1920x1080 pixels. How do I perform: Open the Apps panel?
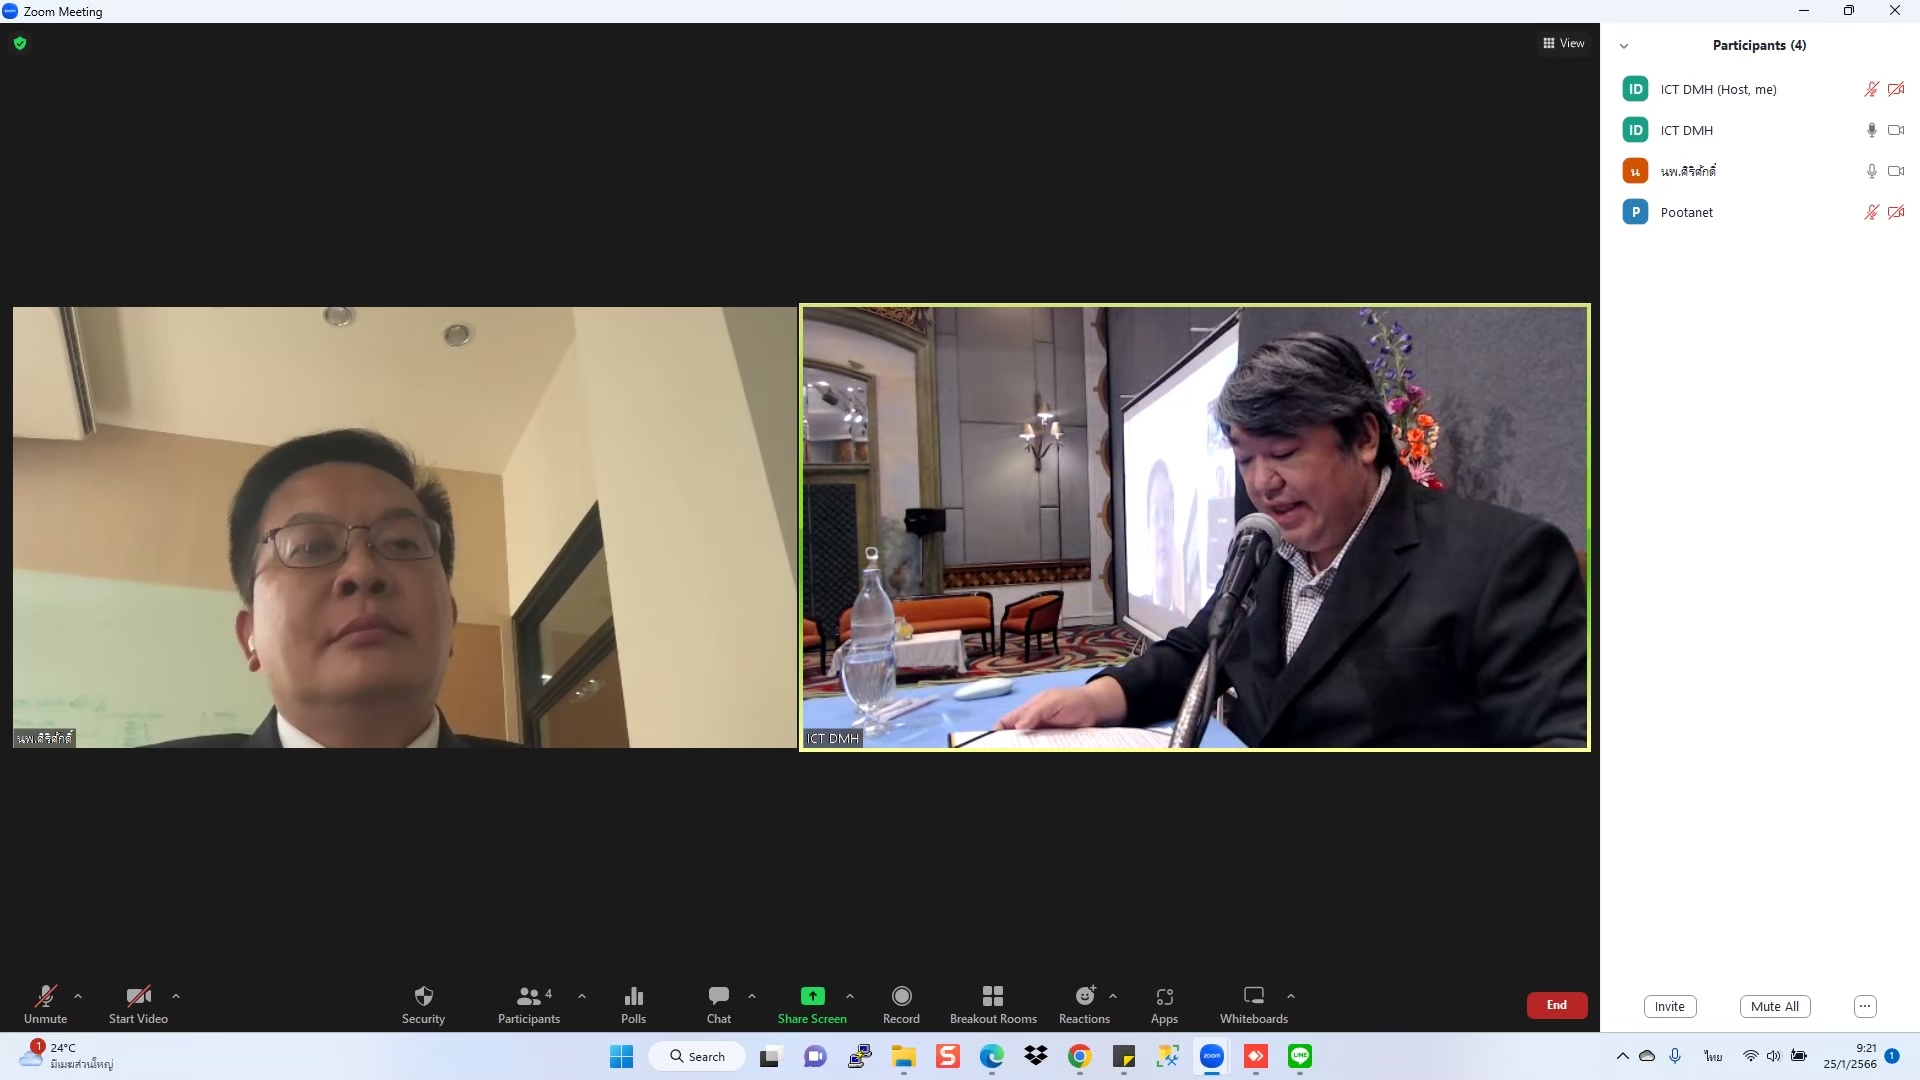[1164, 1003]
